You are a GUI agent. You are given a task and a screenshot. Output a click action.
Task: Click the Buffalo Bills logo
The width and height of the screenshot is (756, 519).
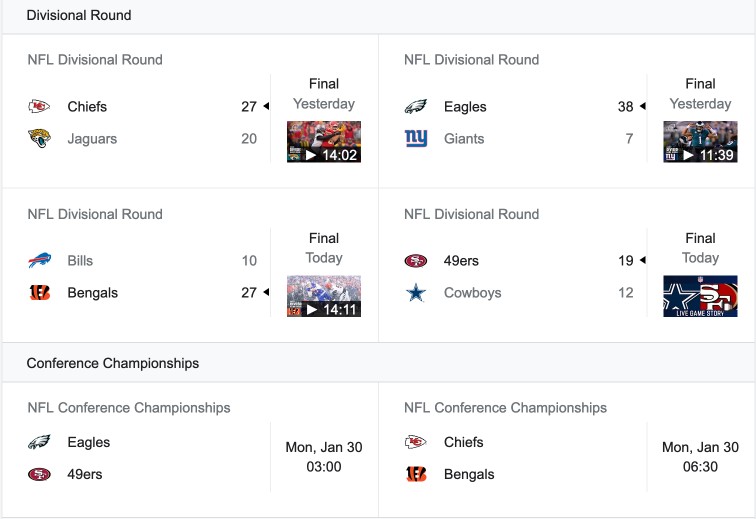click(x=39, y=260)
